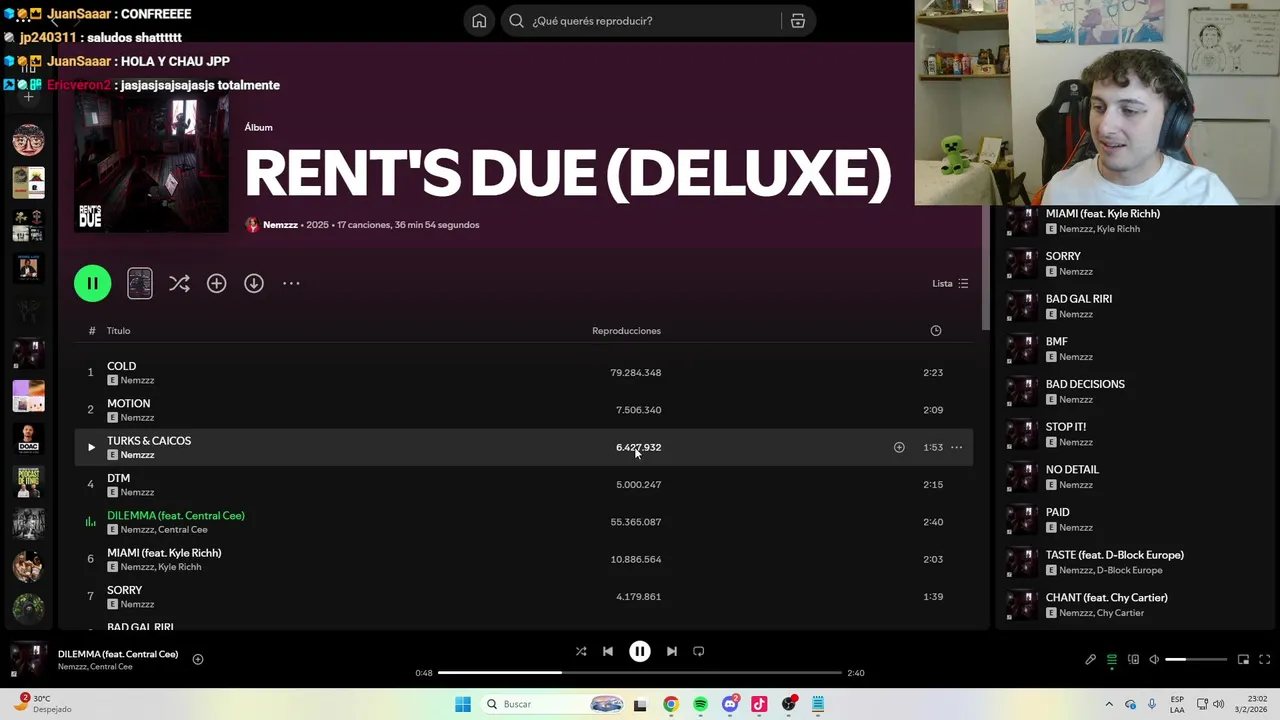Open connect to a device icon

[1133, 659]
